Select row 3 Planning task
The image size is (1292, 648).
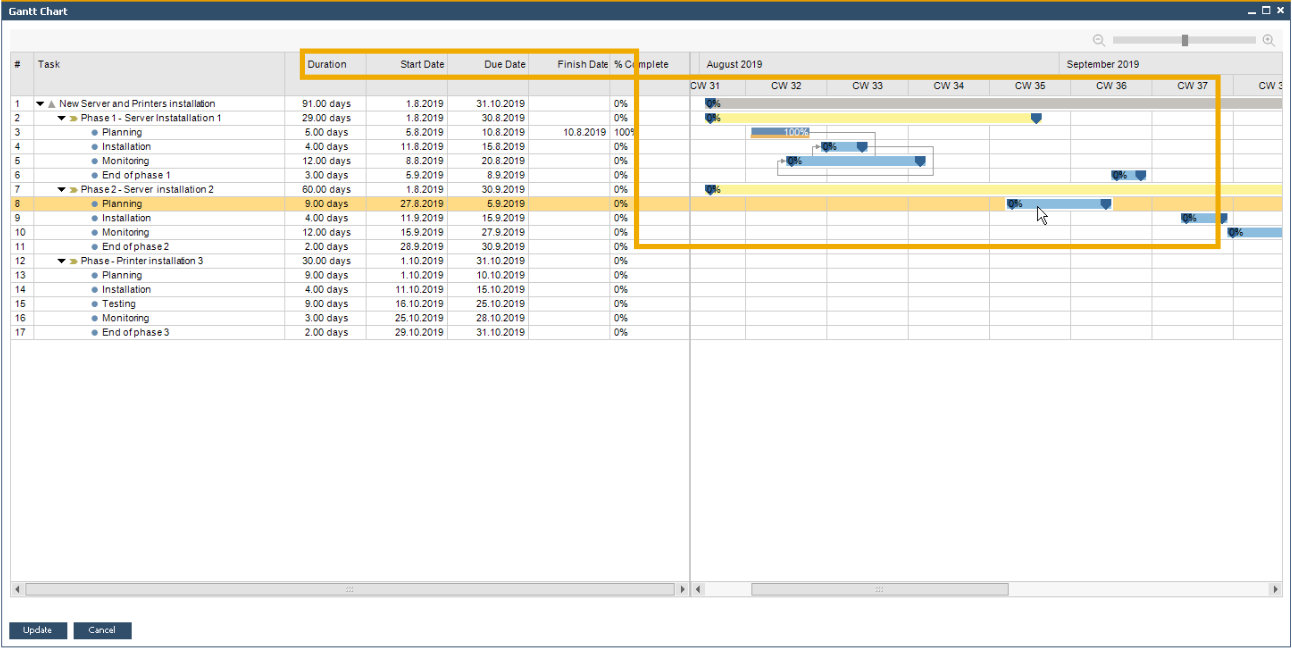[x=350, y=132]
